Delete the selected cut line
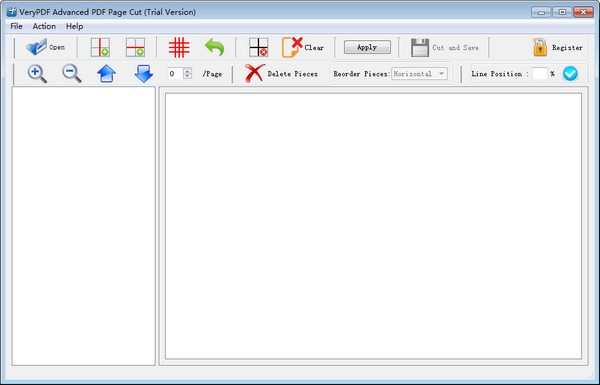The height and width of the screenshot is (385, 600). (x=258, y=47)
